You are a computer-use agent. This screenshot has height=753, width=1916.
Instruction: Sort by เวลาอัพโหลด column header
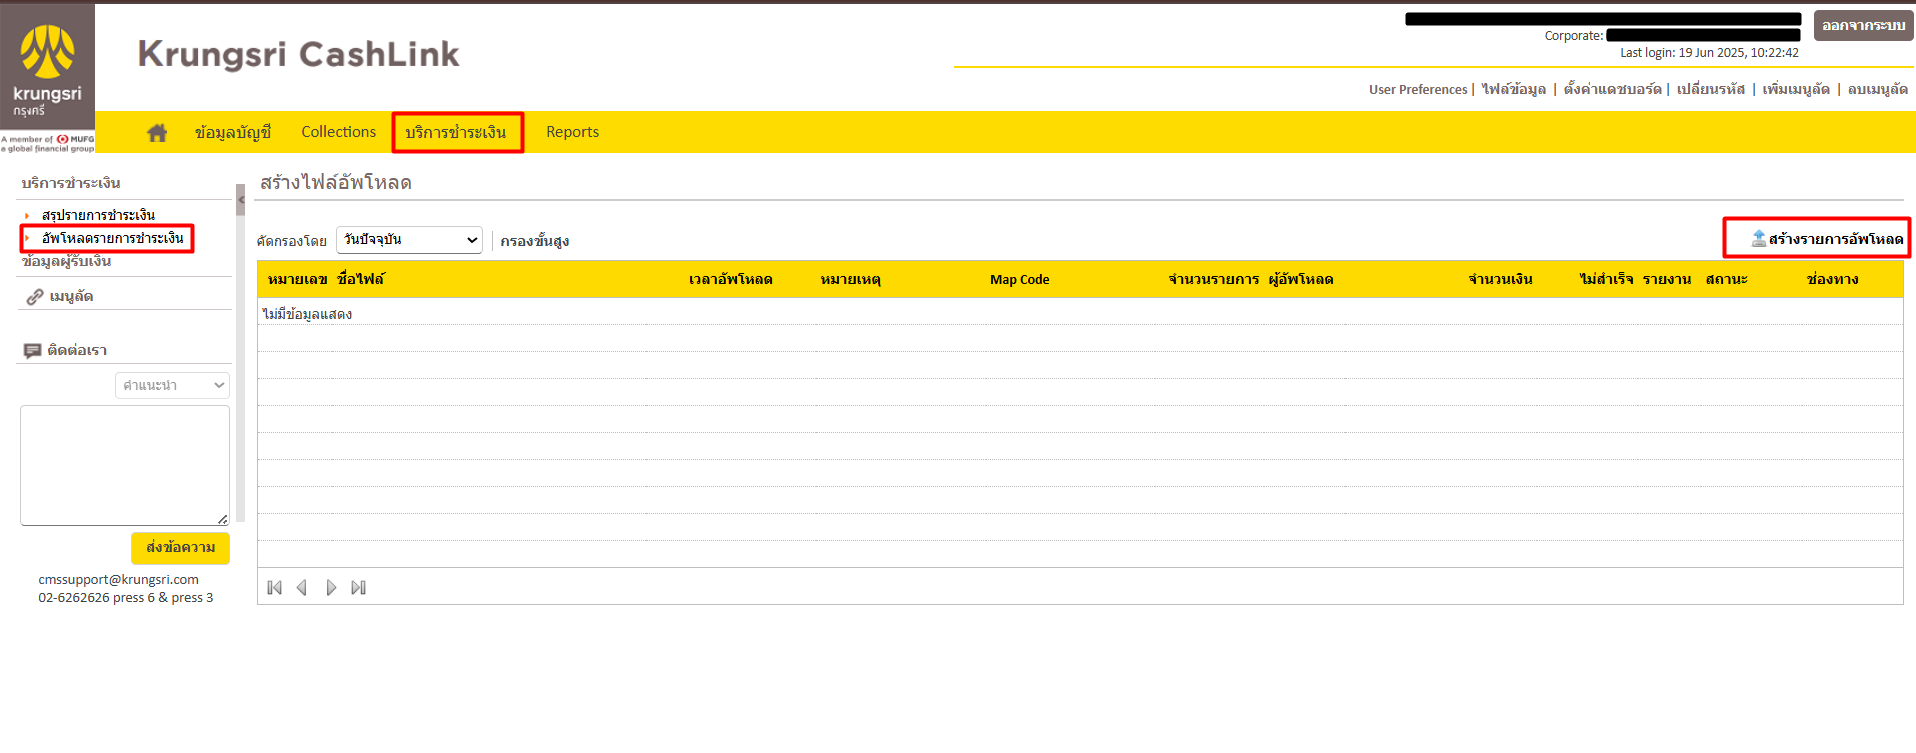click(731, 279)
